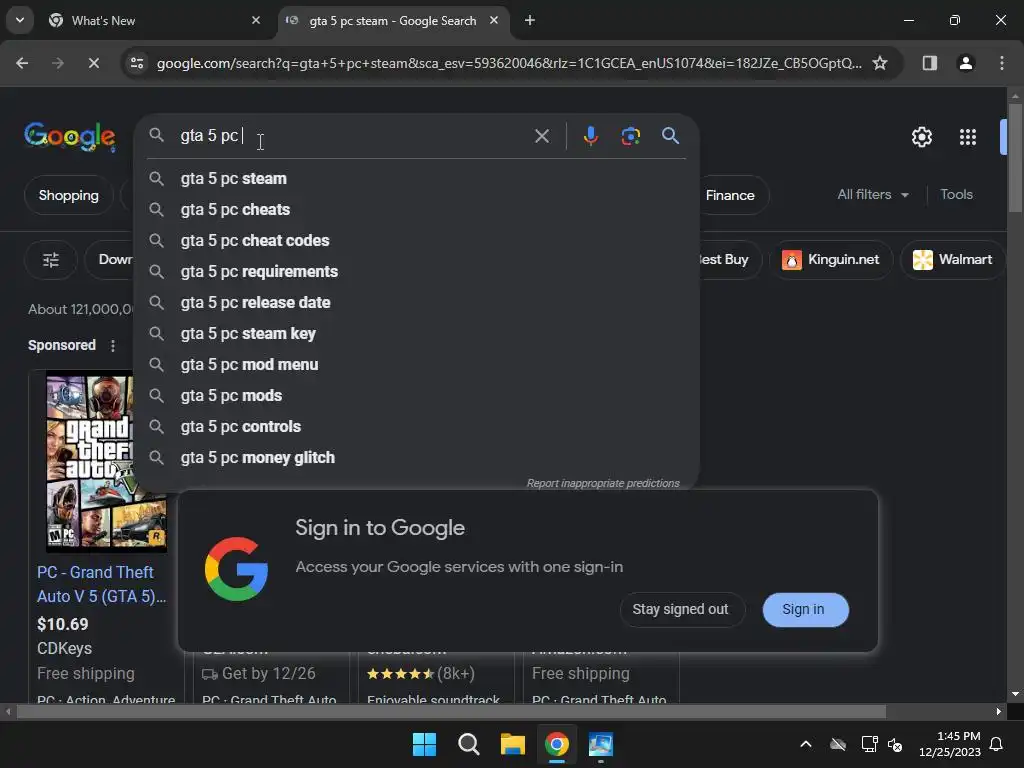Open PC - Grand Theft Auto V product link

(x=101, y=584)
